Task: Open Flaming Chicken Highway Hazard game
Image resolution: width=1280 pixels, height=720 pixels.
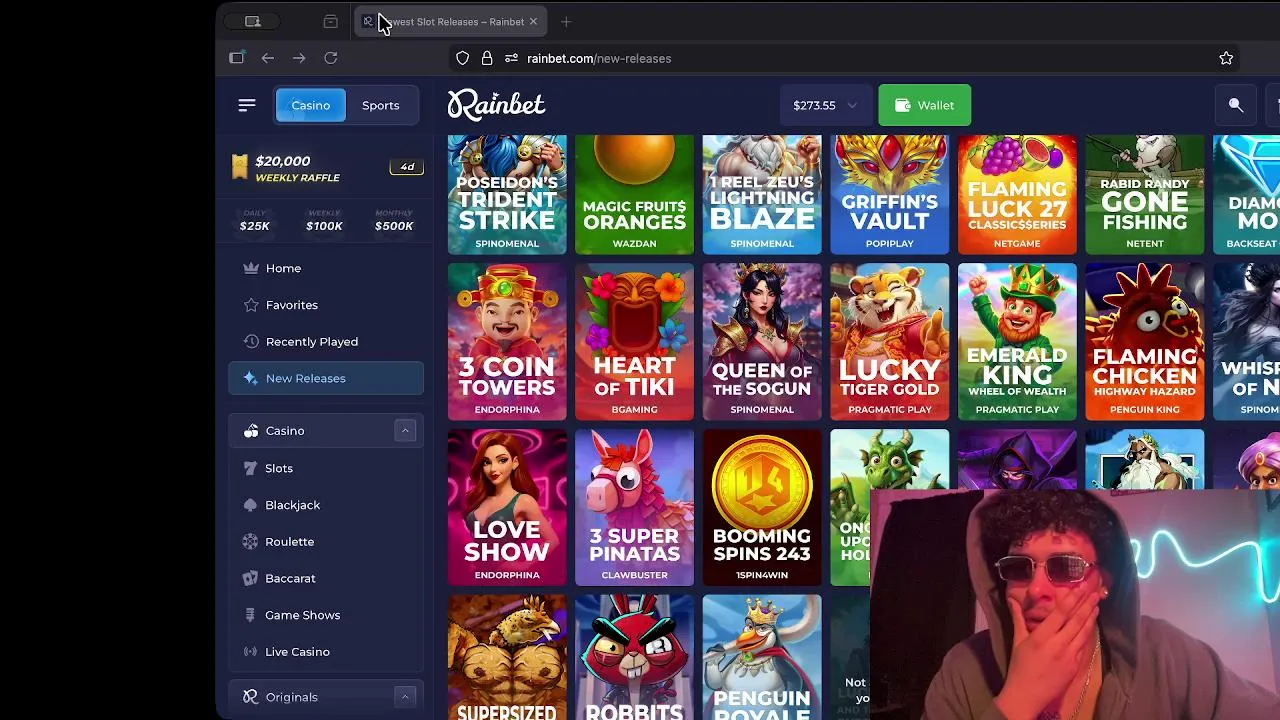Action: tap(1145, 342)
